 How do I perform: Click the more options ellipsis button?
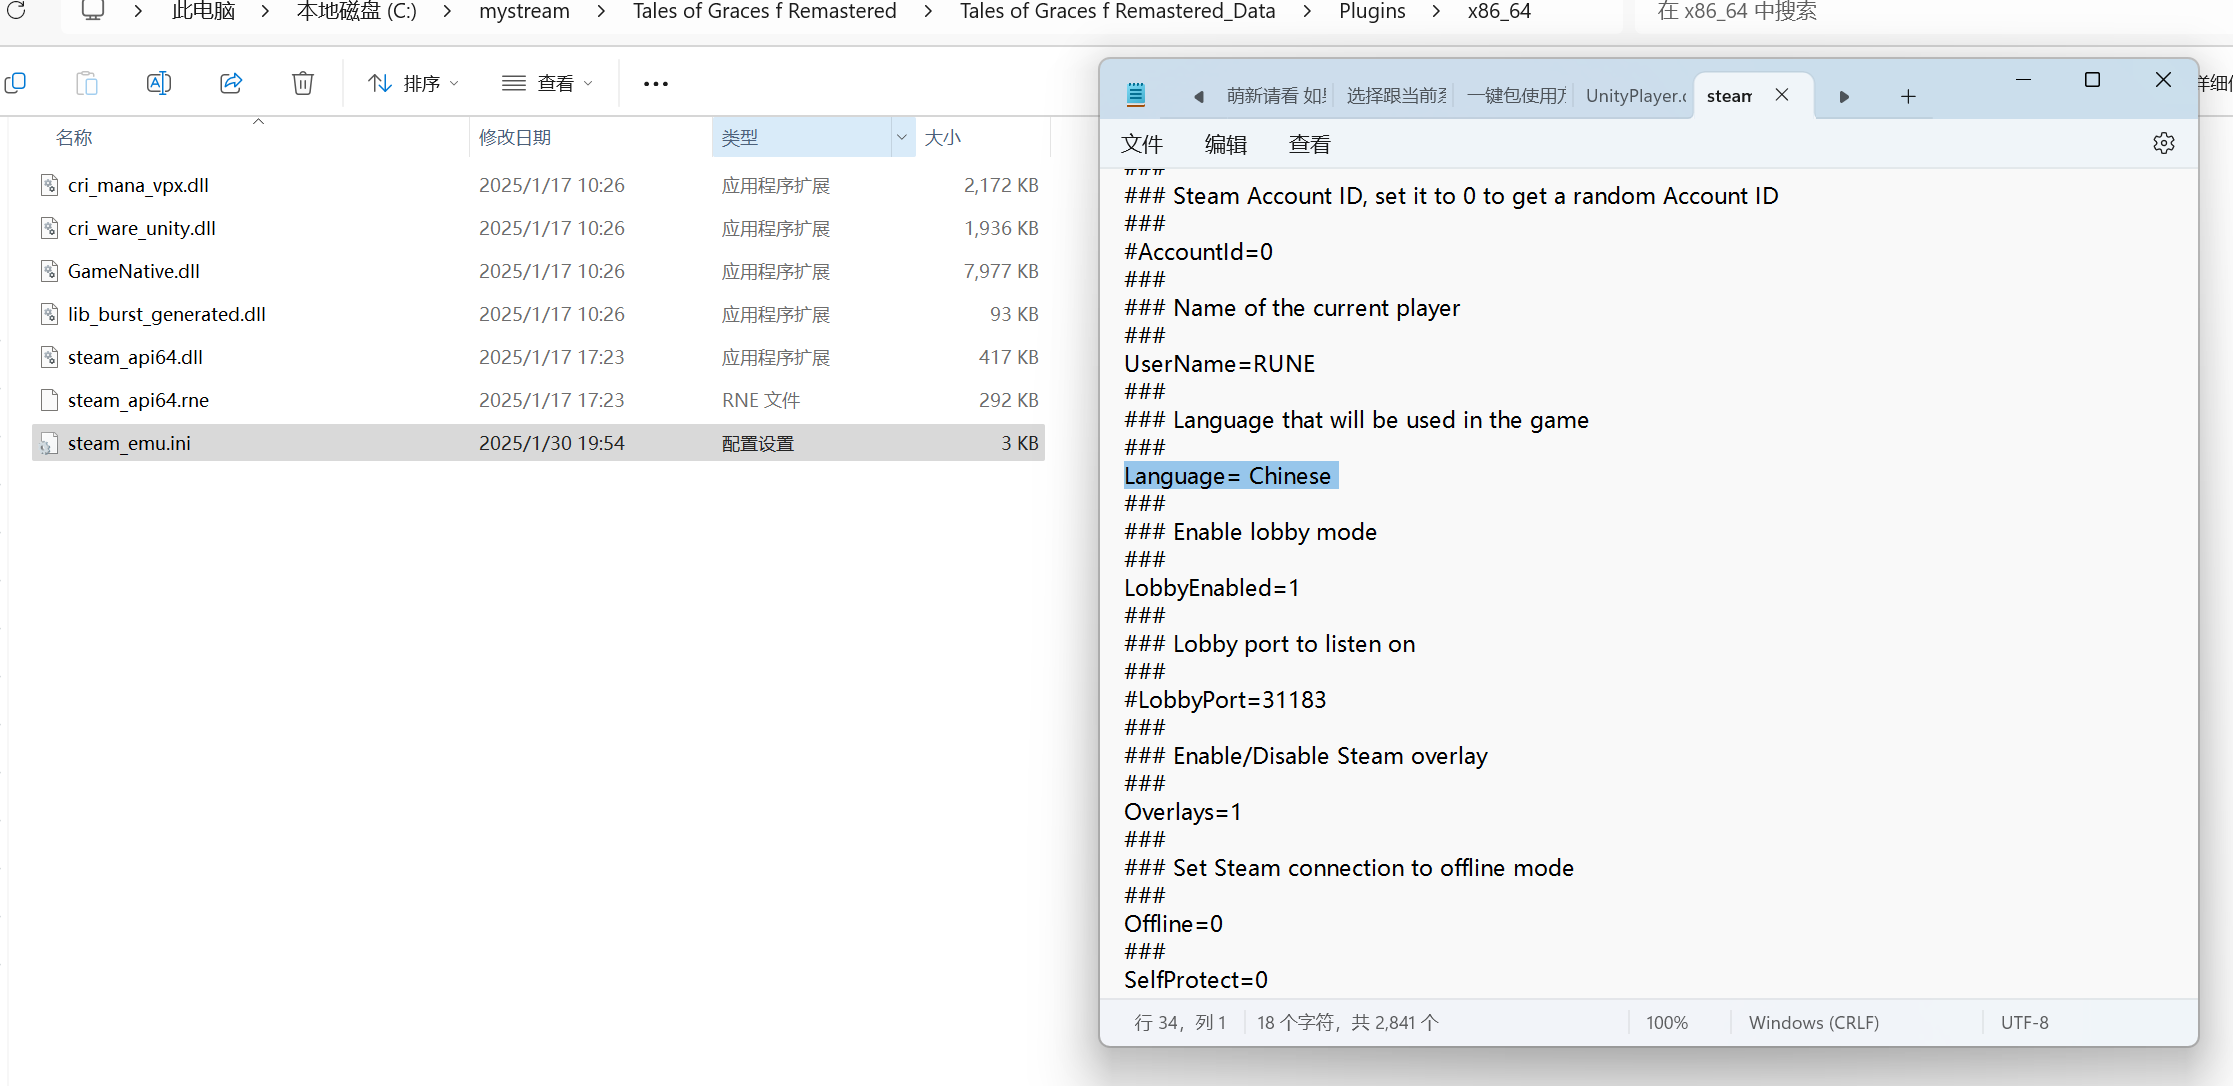(x=656, y=83)
